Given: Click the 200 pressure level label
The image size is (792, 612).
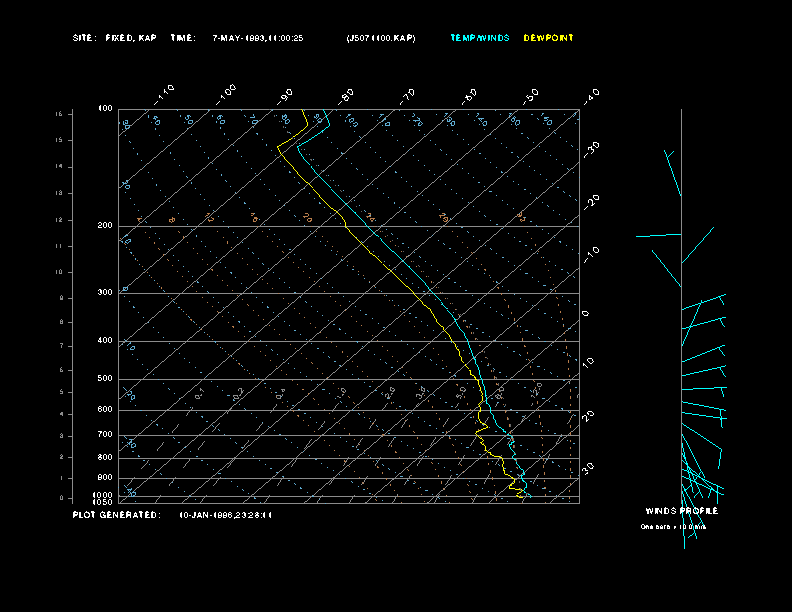Looking at the screenshot, I should click(105, 226).
